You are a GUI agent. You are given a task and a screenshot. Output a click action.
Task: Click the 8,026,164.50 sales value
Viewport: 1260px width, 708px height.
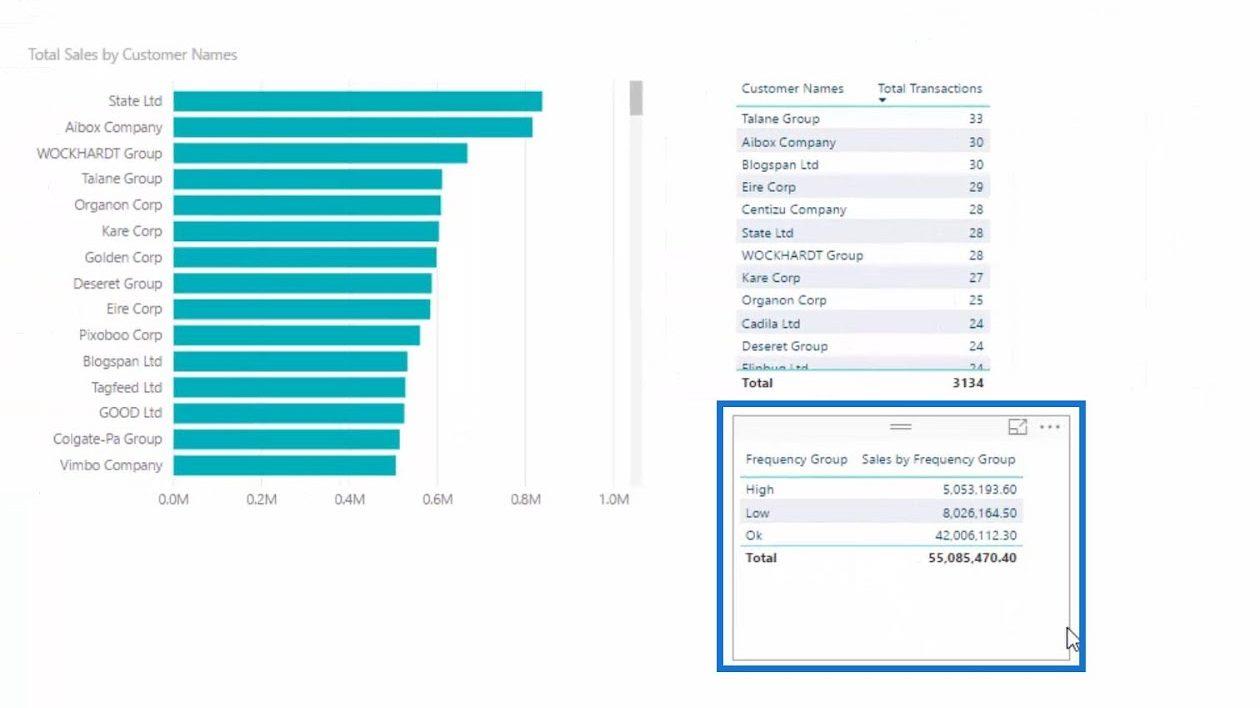pyautogui.click(x=979, y=513)
